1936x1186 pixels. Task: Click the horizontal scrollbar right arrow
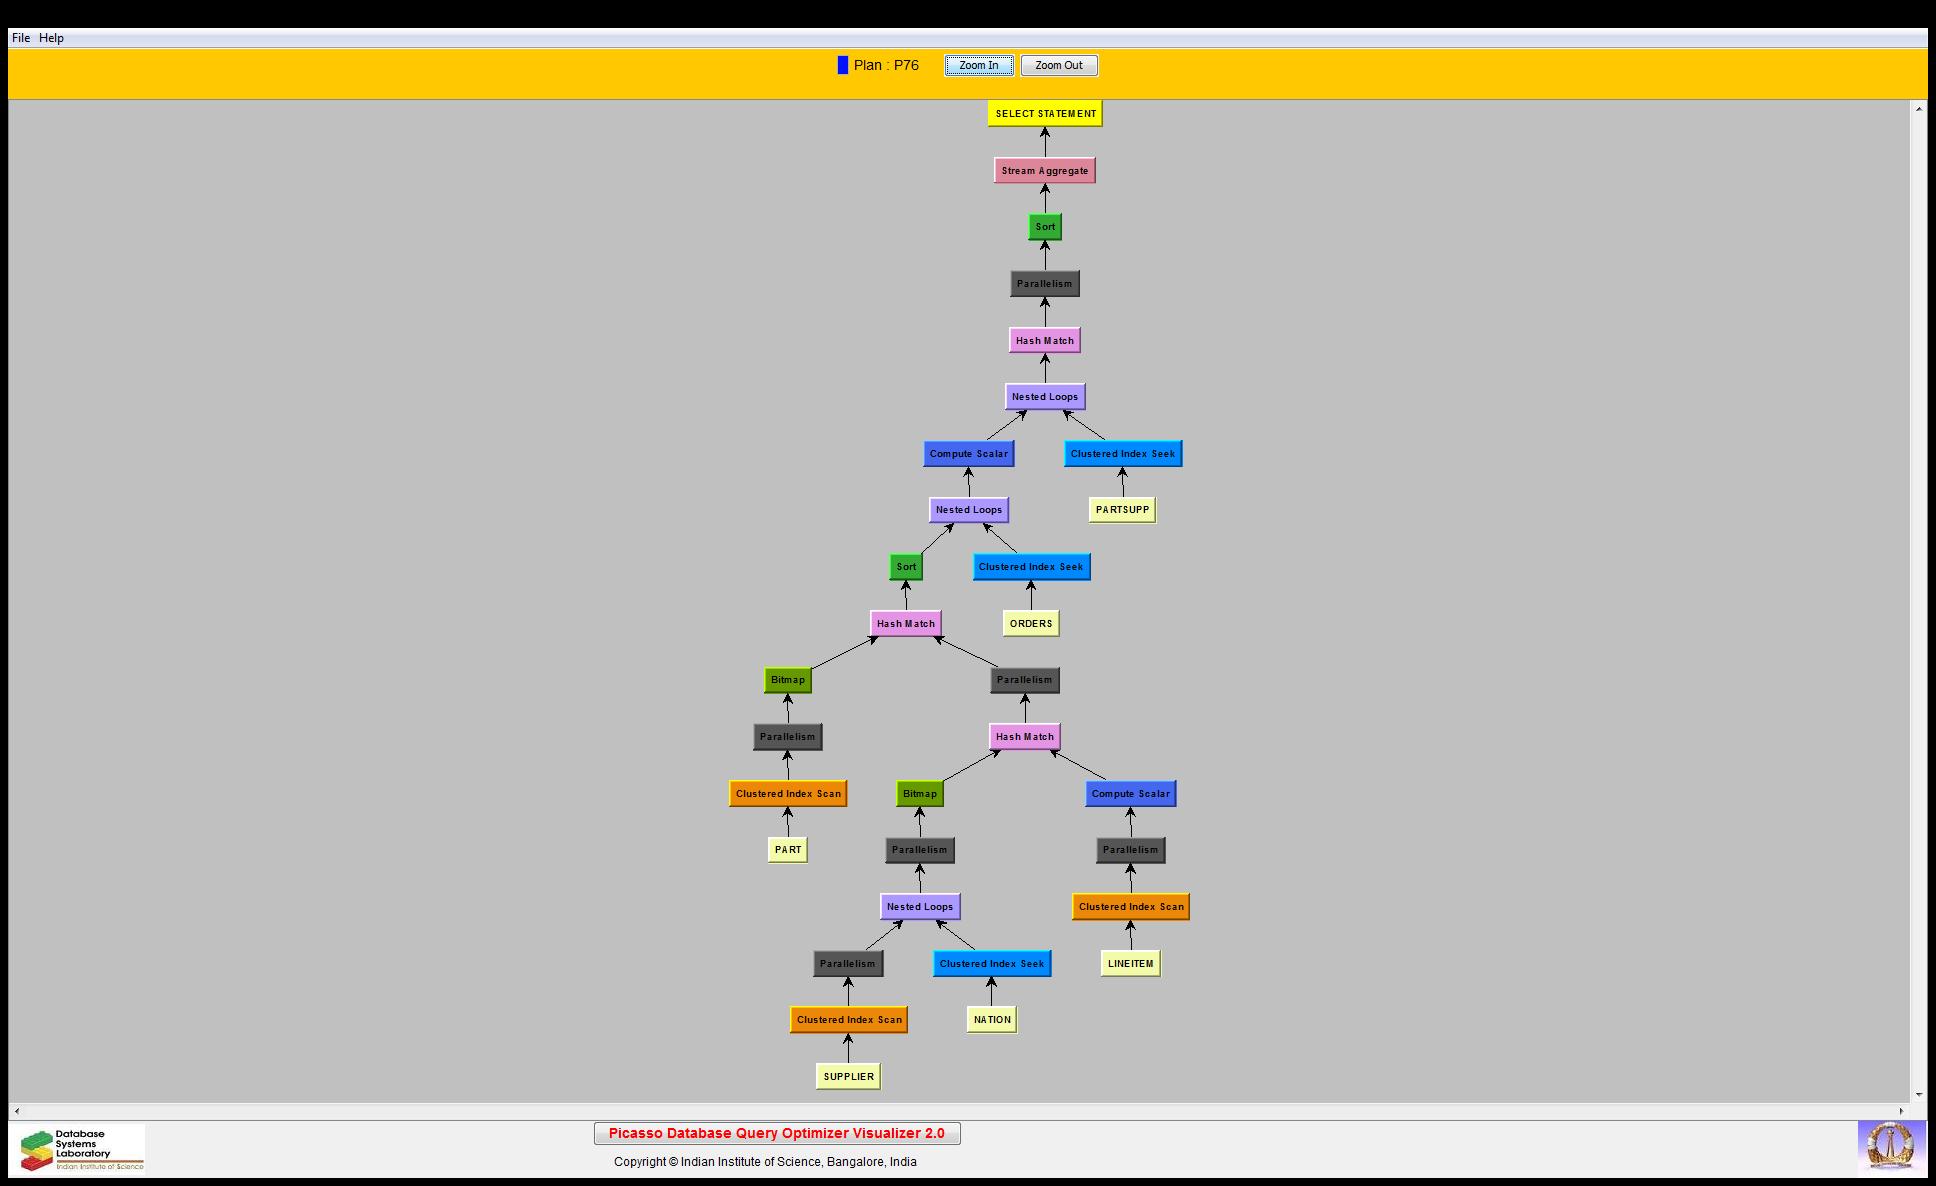point(1902,1111)
